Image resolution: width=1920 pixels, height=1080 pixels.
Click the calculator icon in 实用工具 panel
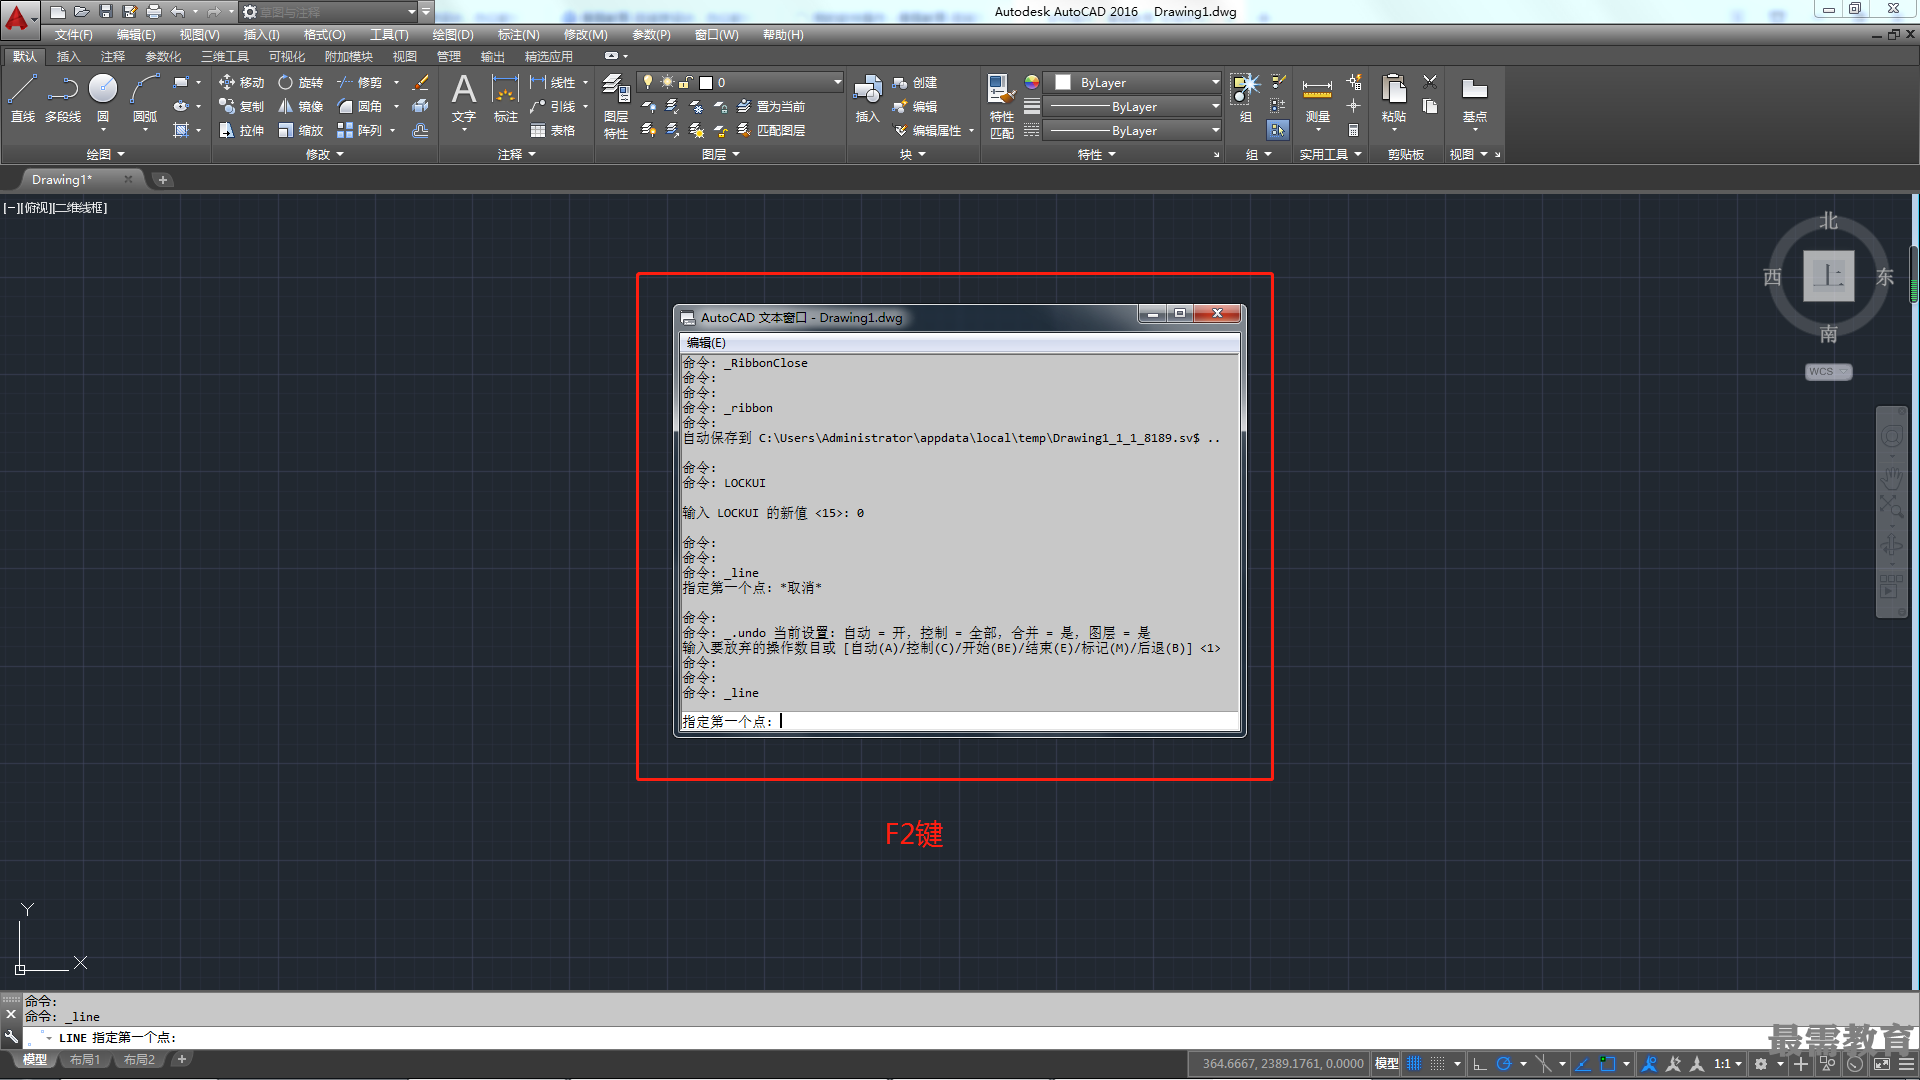(x=1353, y=131)
